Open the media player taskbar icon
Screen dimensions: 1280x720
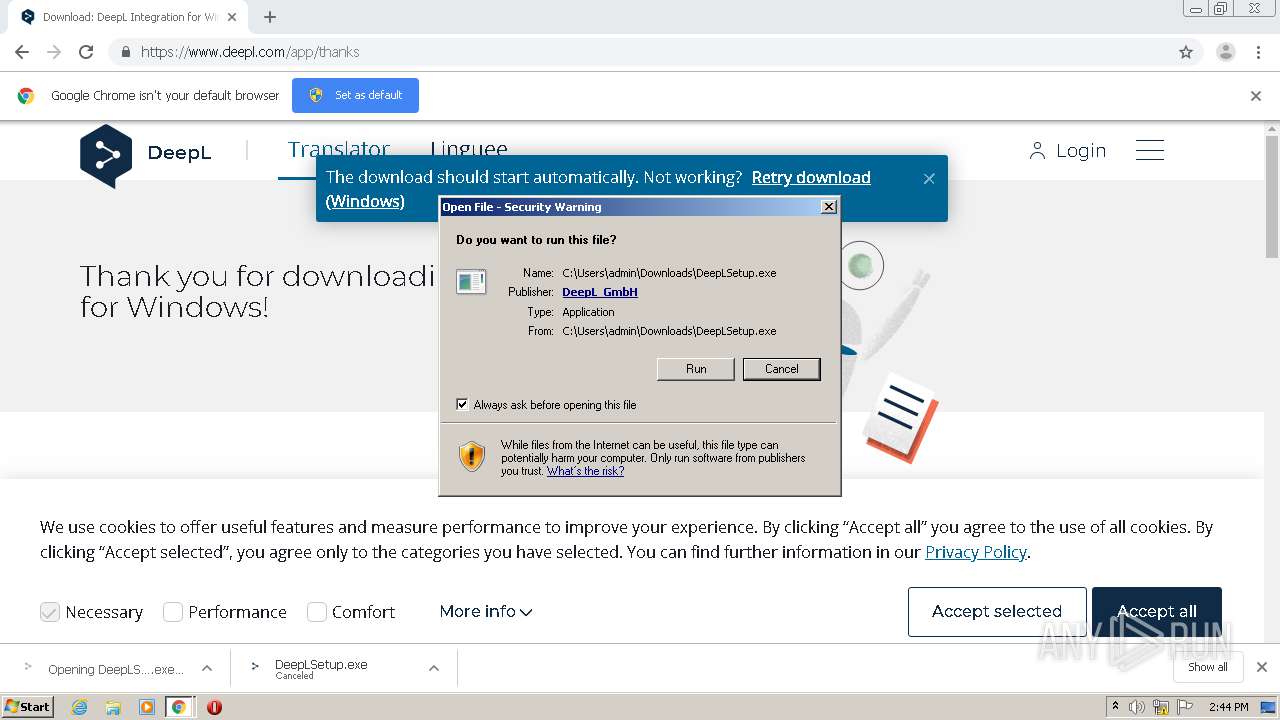click(146, 707)
